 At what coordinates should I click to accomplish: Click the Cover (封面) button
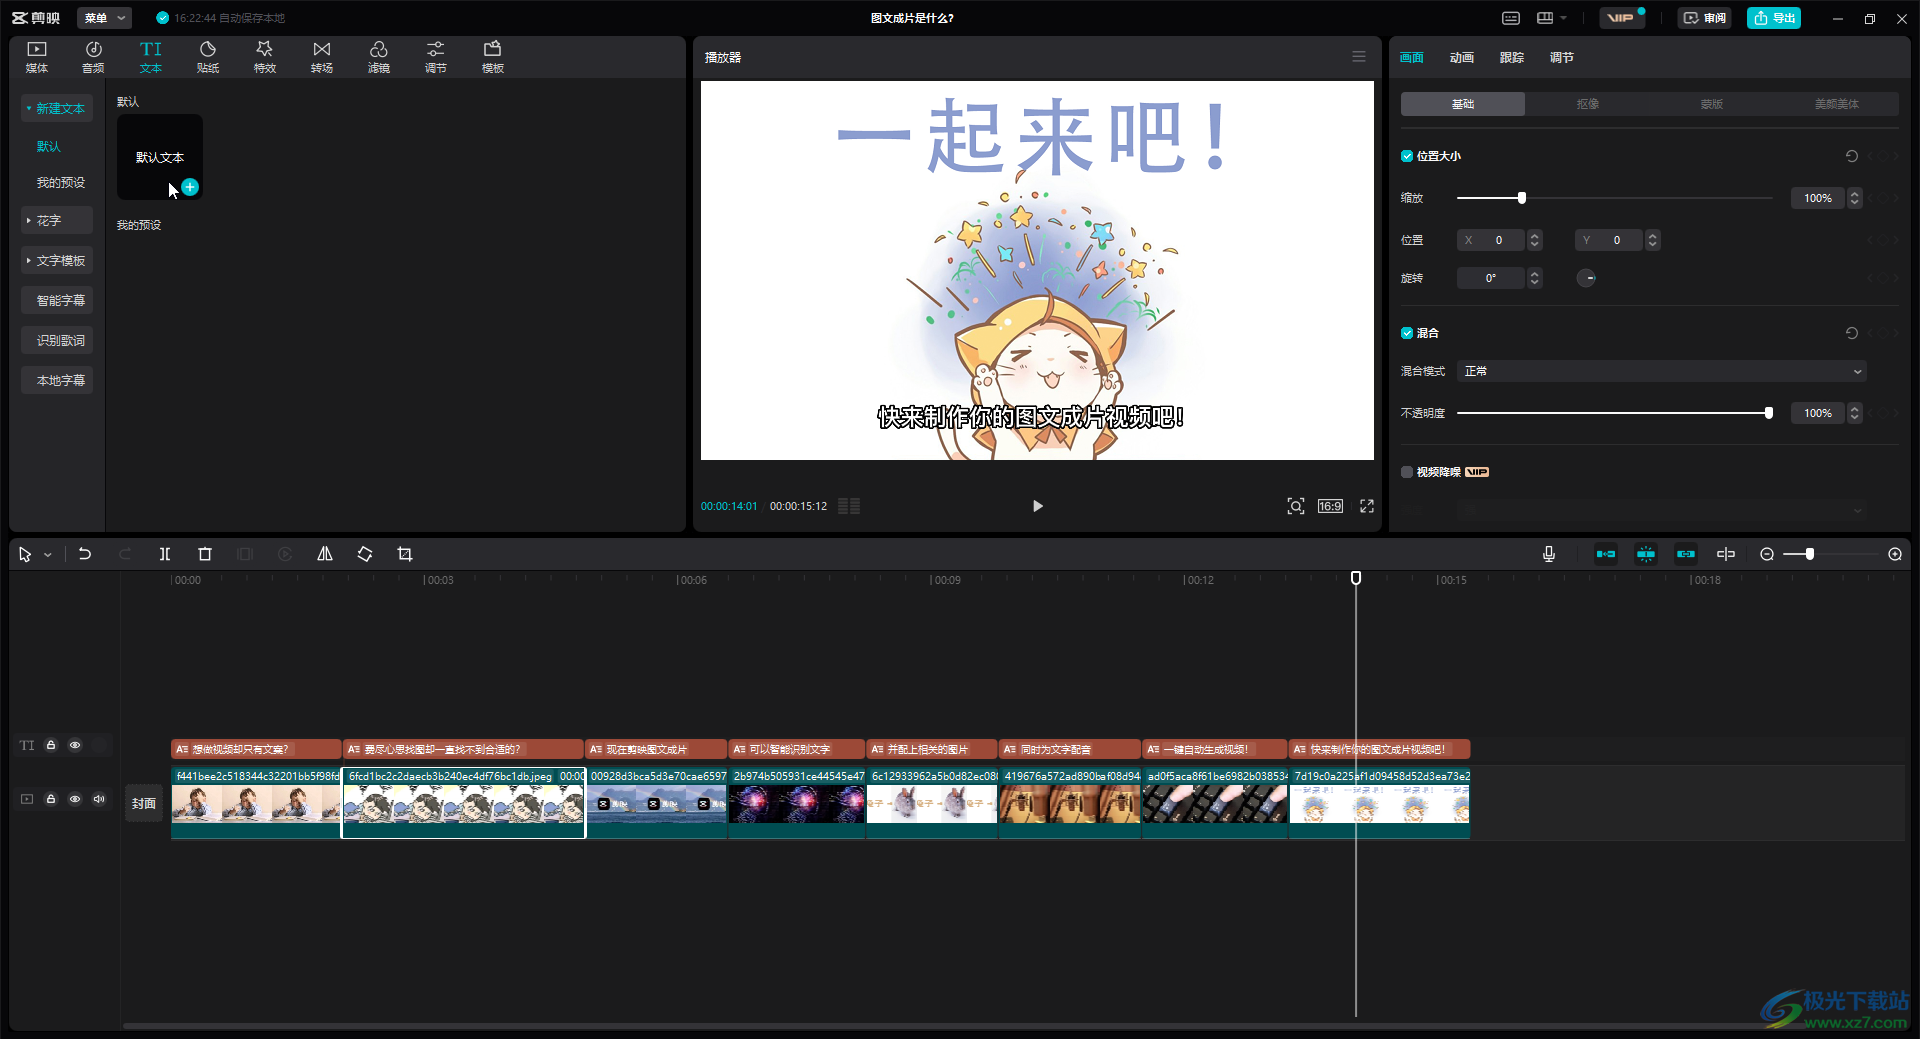pyautogui.click(x=144, y=803)
